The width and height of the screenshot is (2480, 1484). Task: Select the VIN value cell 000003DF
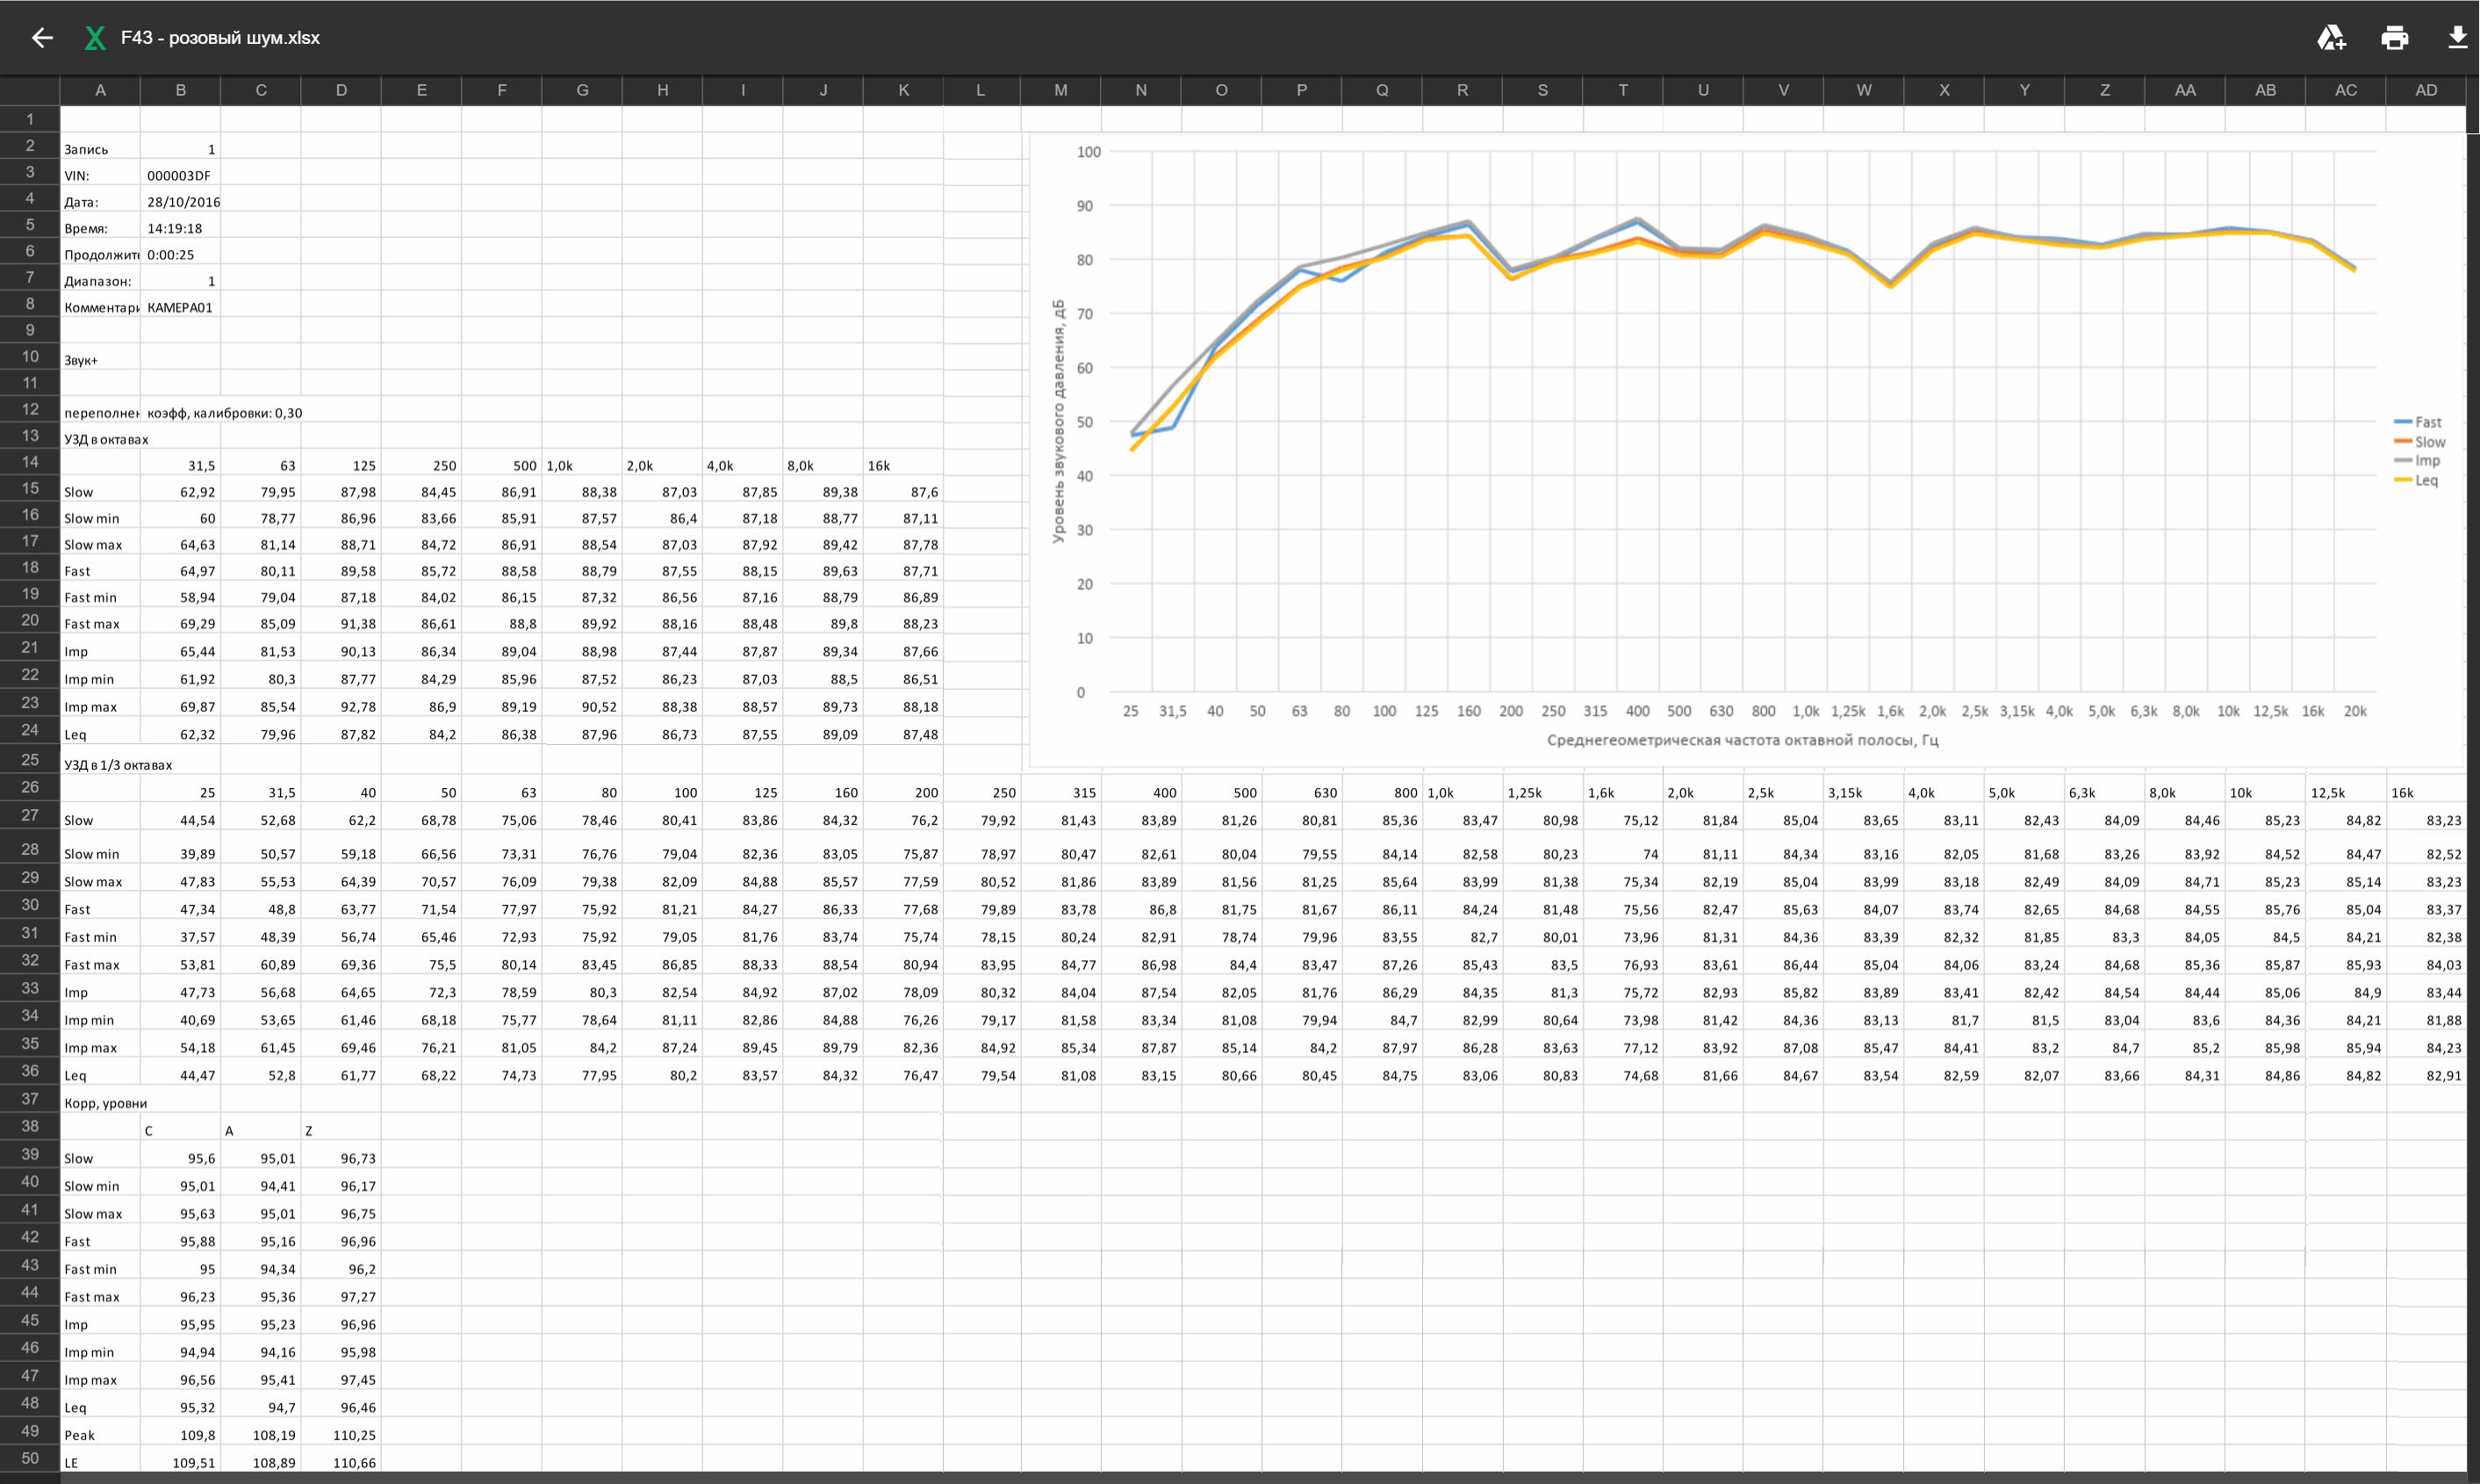click(180, 176)
